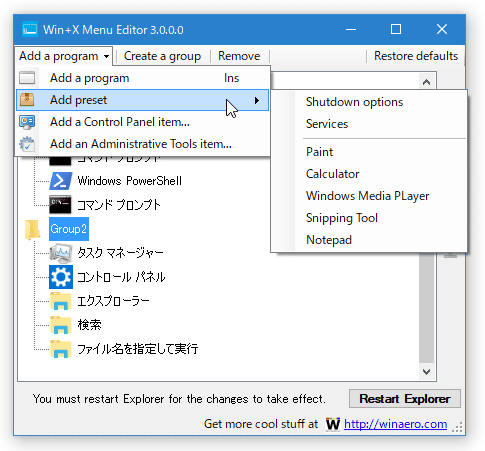Choose Add a Control Panel item...
The width and height of the screenshot is (485, 451).
tap(143, 122)
